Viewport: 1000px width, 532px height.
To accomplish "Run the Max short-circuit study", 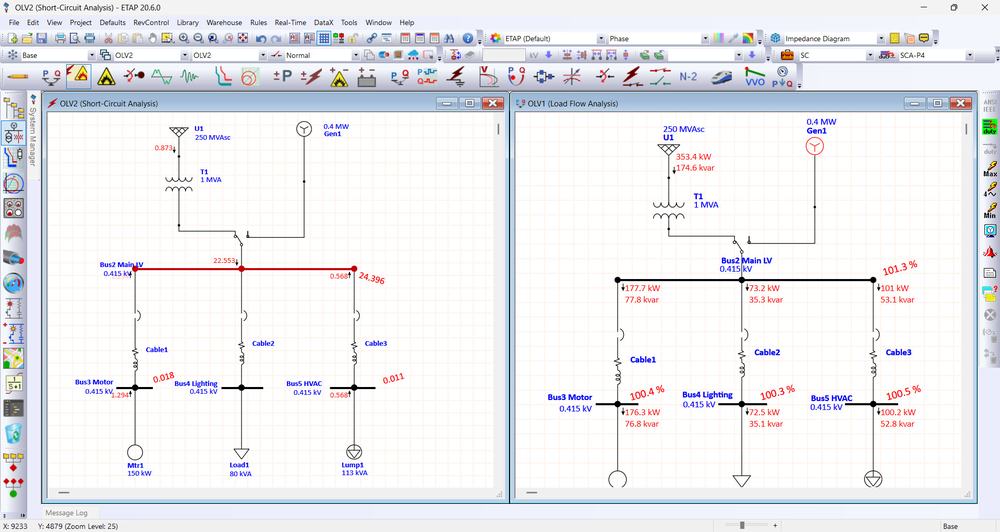I will point(990,168).
